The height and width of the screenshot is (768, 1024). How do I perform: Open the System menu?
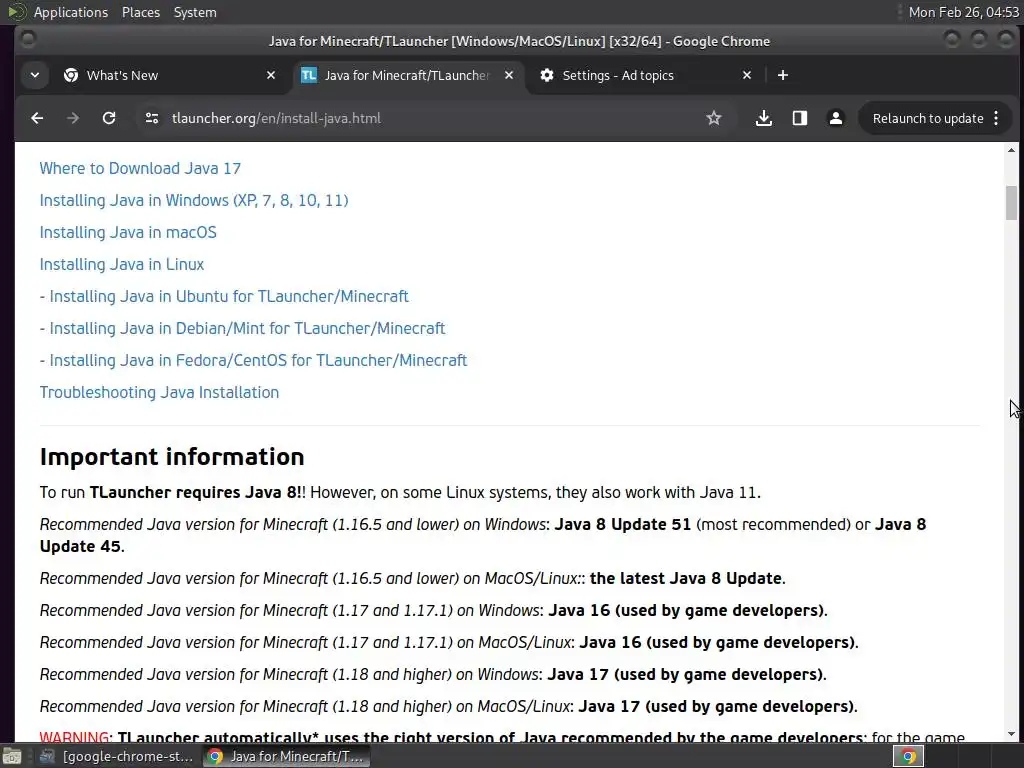[195, 12]
